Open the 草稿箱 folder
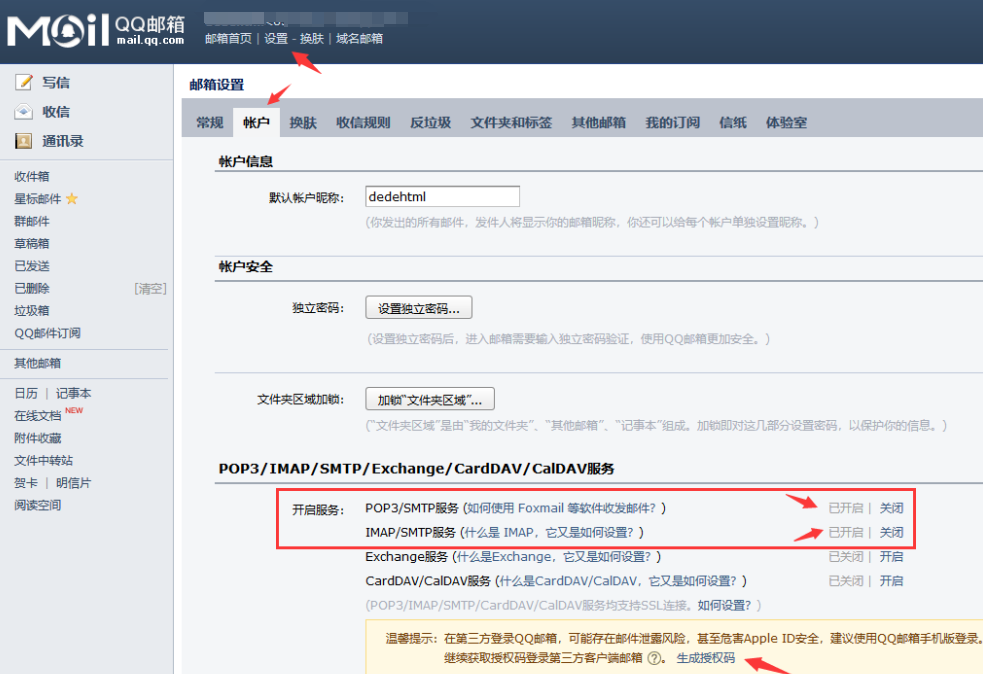Image resolution: width=983 pixels, height=674 pixels. tap(32, 244)
